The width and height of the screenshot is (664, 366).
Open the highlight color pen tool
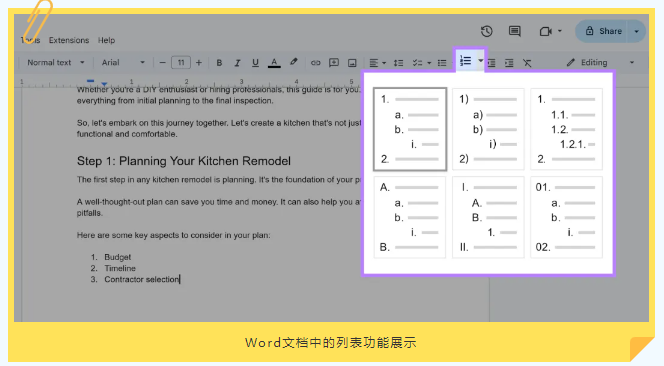[x=293, y=62]
